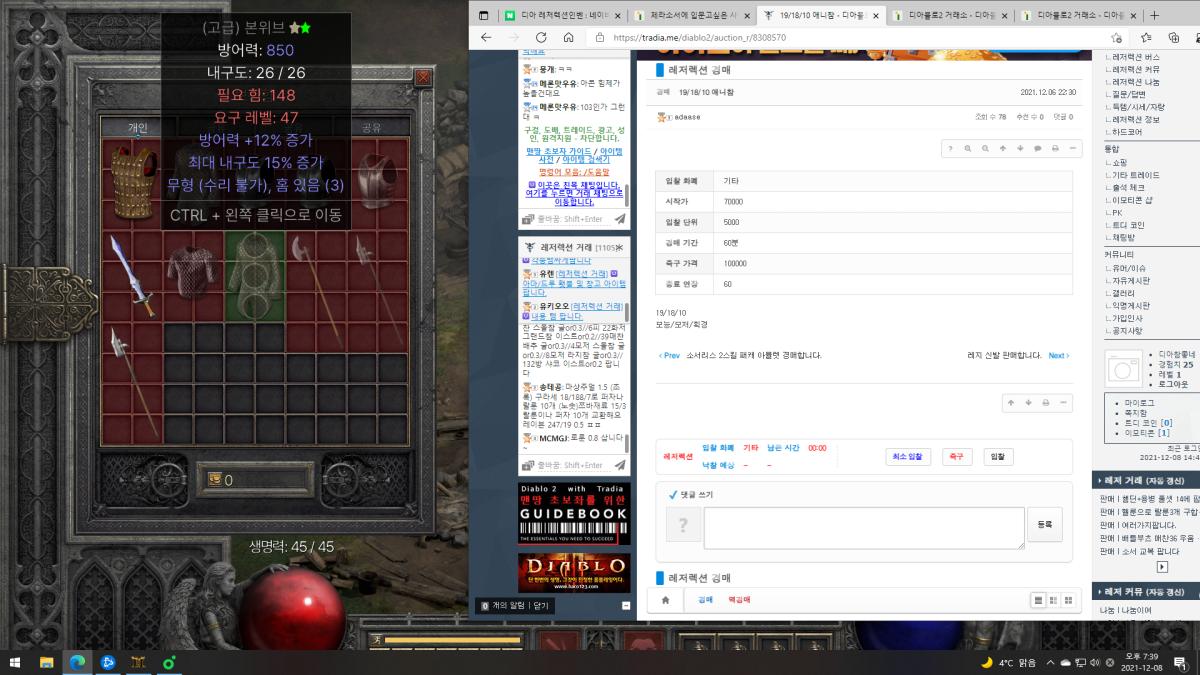The height and width of the screenshot is (675, 1200).
Task: Open 질문/답변 in the sidebar
Action: click(1129, 95)
